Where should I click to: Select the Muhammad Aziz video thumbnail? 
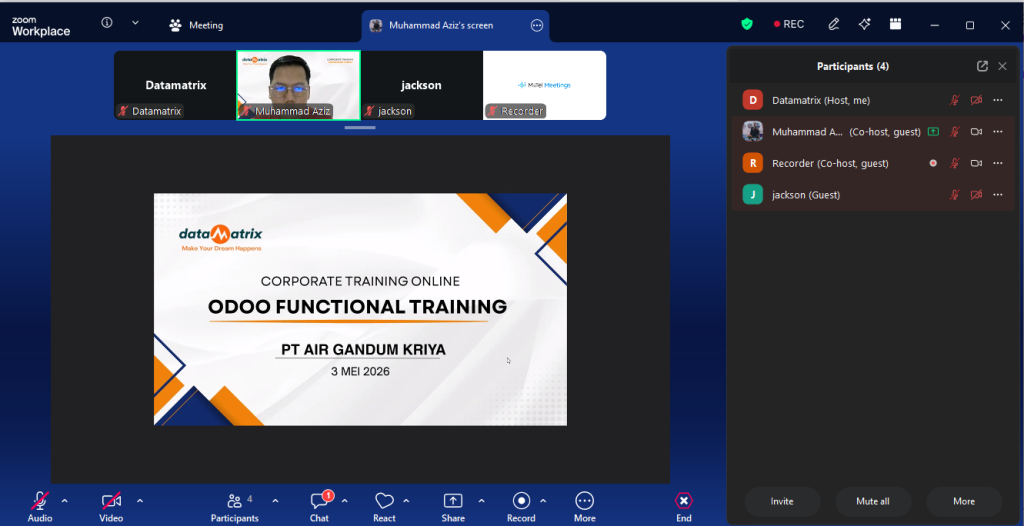(x=298, y=85)
